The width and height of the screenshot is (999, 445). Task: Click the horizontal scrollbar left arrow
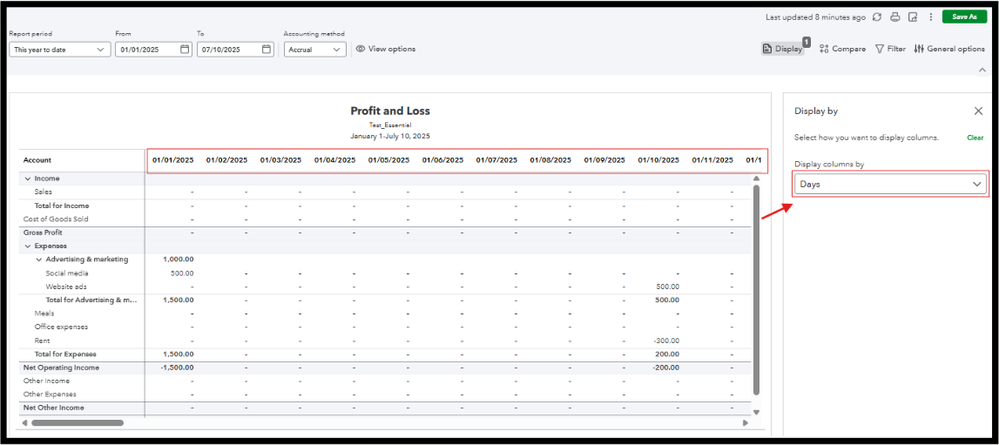25,423
